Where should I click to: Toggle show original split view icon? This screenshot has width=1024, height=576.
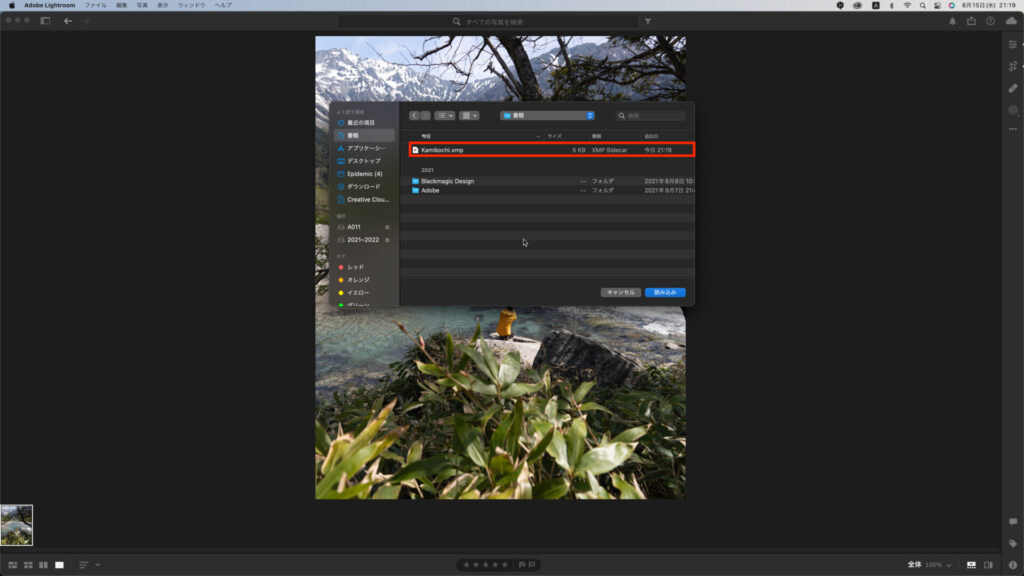tap(988, 565)
